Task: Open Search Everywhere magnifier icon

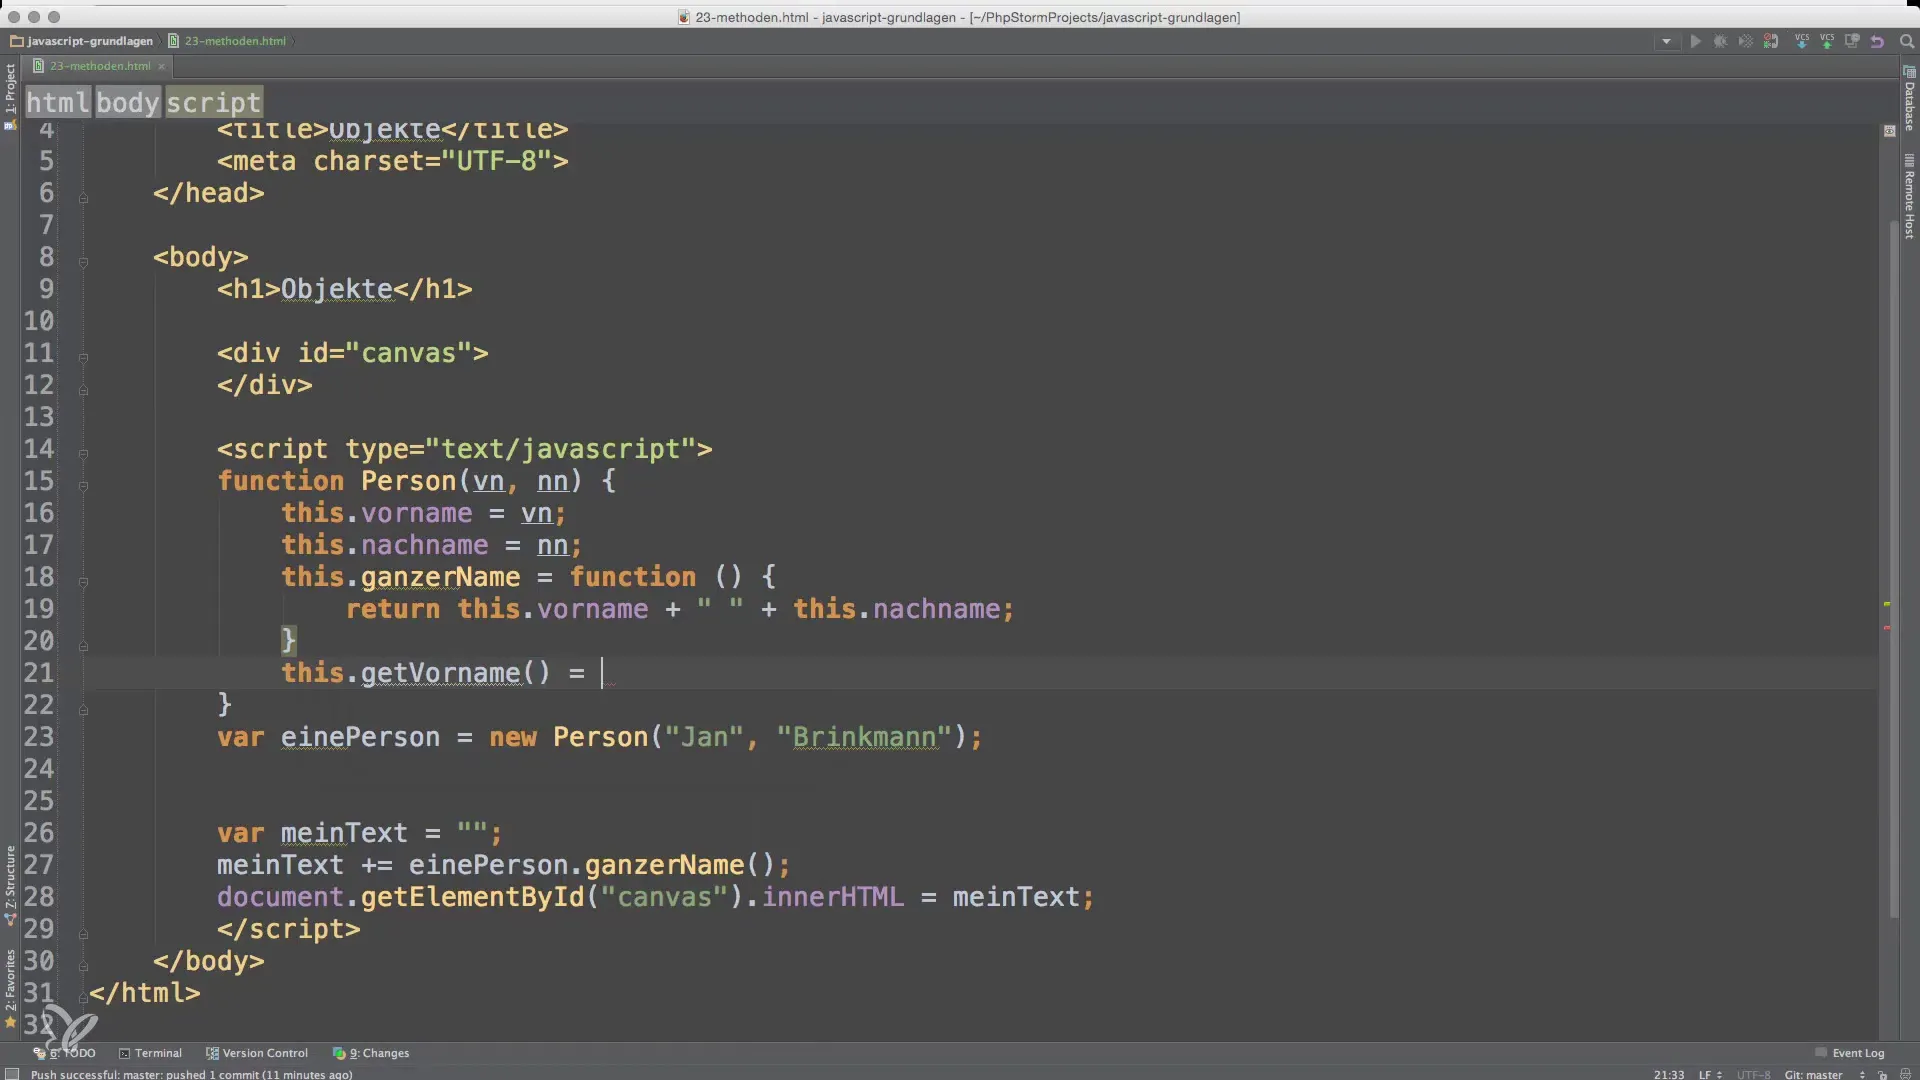Action: (1907, 42)
